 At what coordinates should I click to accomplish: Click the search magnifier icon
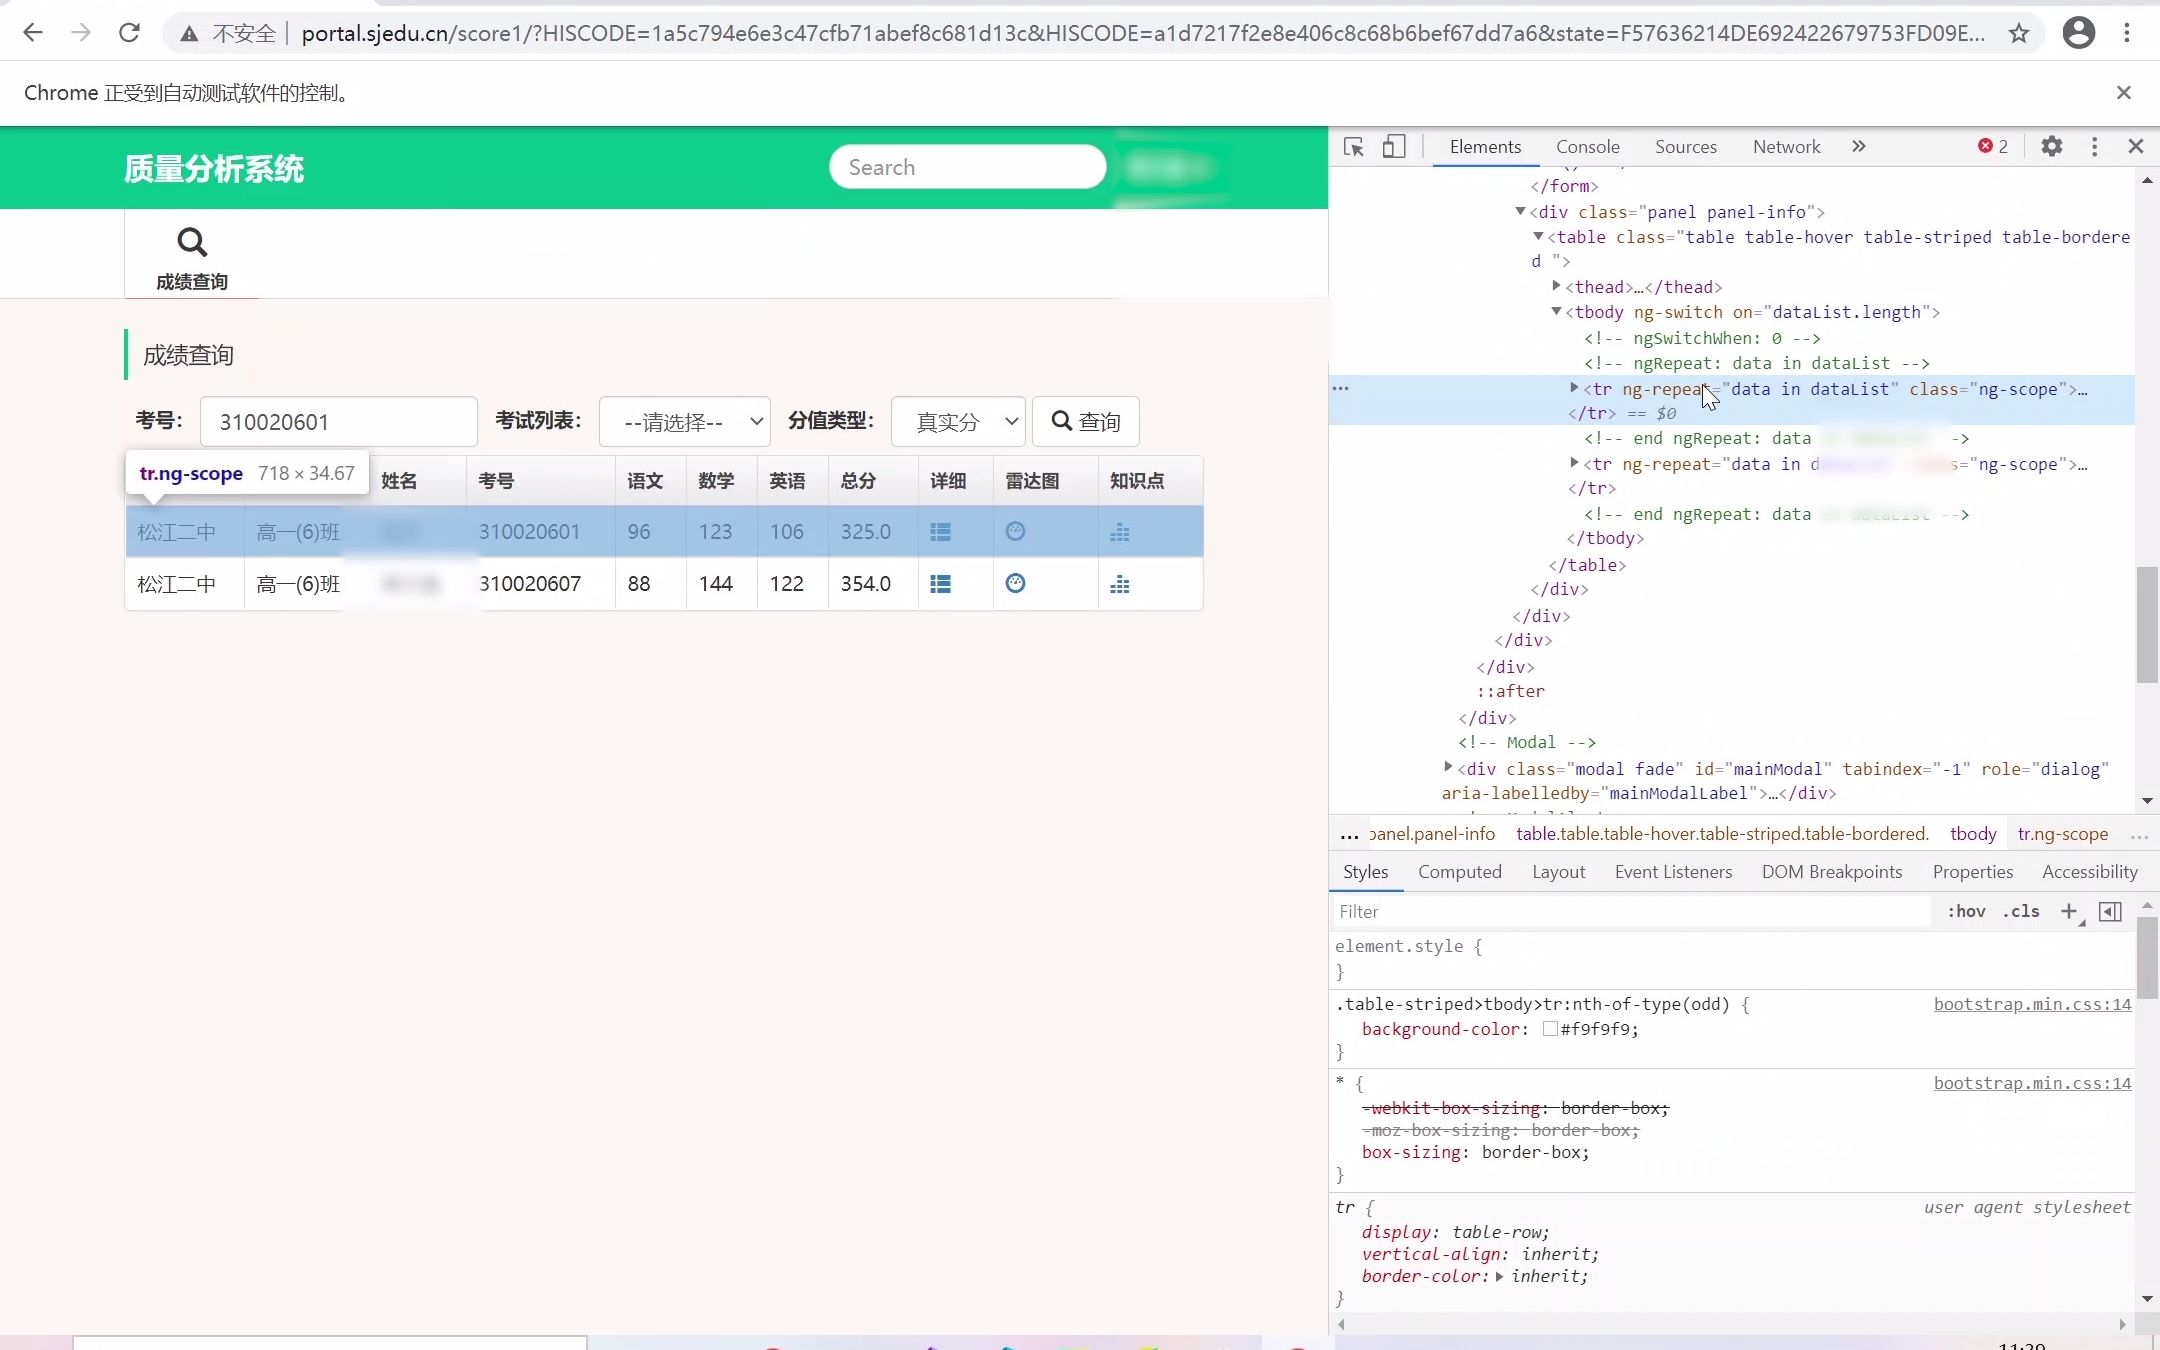[191, 241]
